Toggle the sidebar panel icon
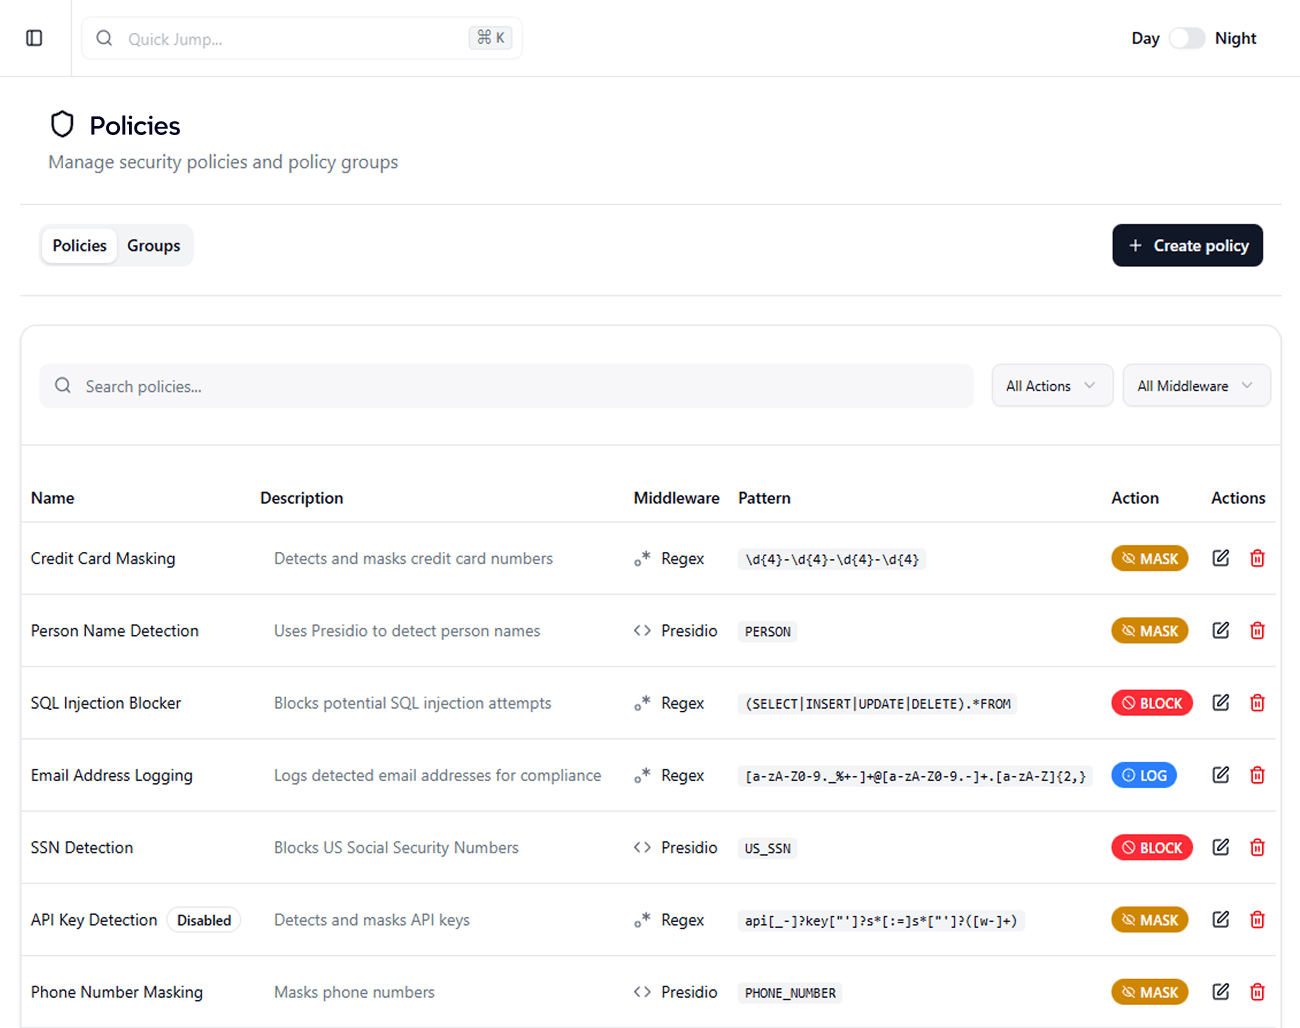1300x1028 pixels. pos(34,38)
